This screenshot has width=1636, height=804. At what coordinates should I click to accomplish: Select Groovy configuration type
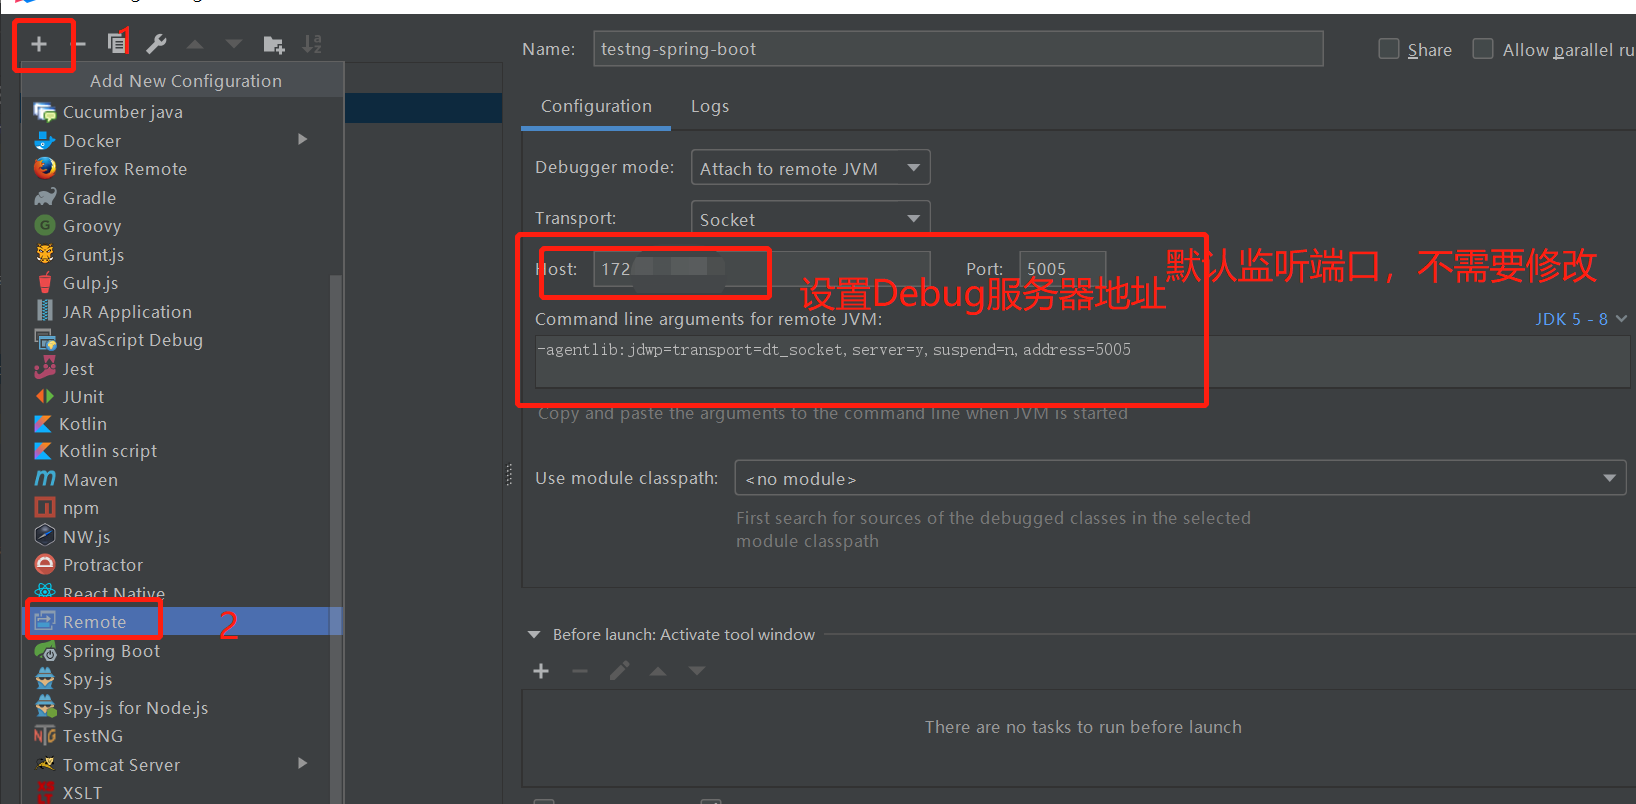point(183,226)
